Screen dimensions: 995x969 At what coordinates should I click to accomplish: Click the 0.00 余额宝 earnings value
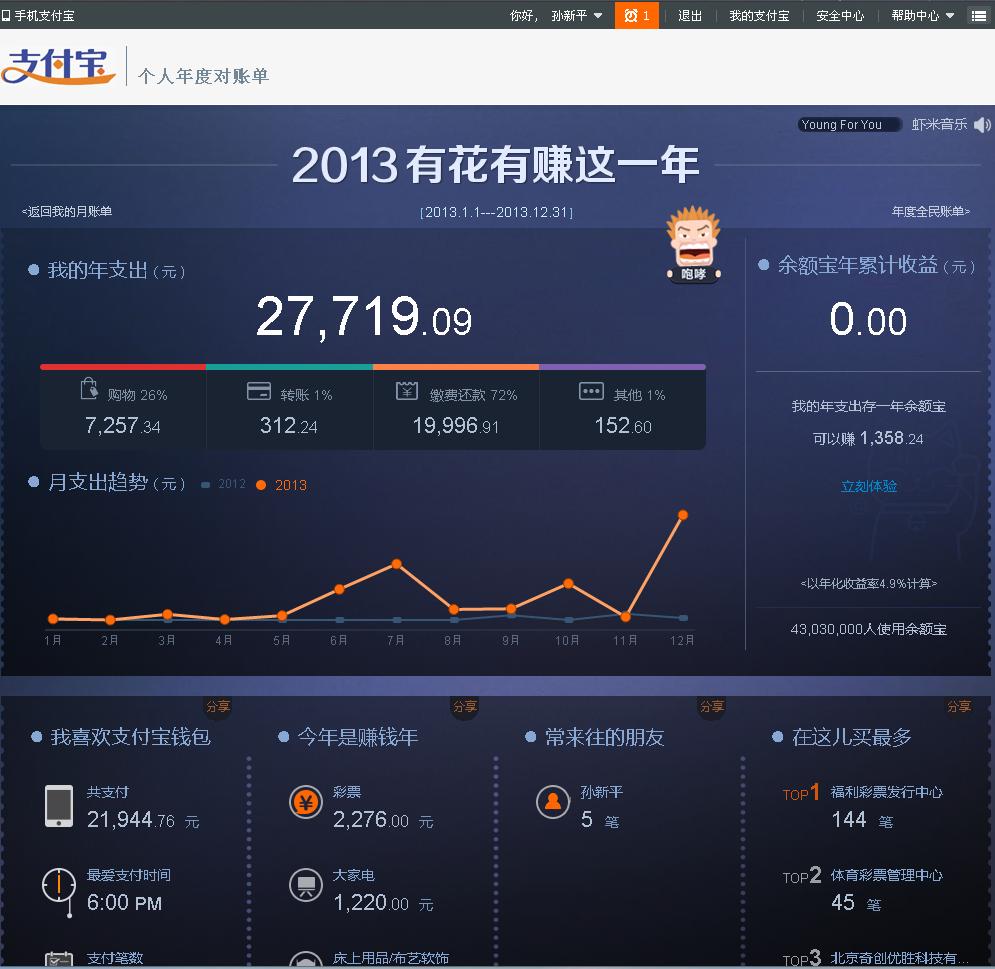point(868,319)
